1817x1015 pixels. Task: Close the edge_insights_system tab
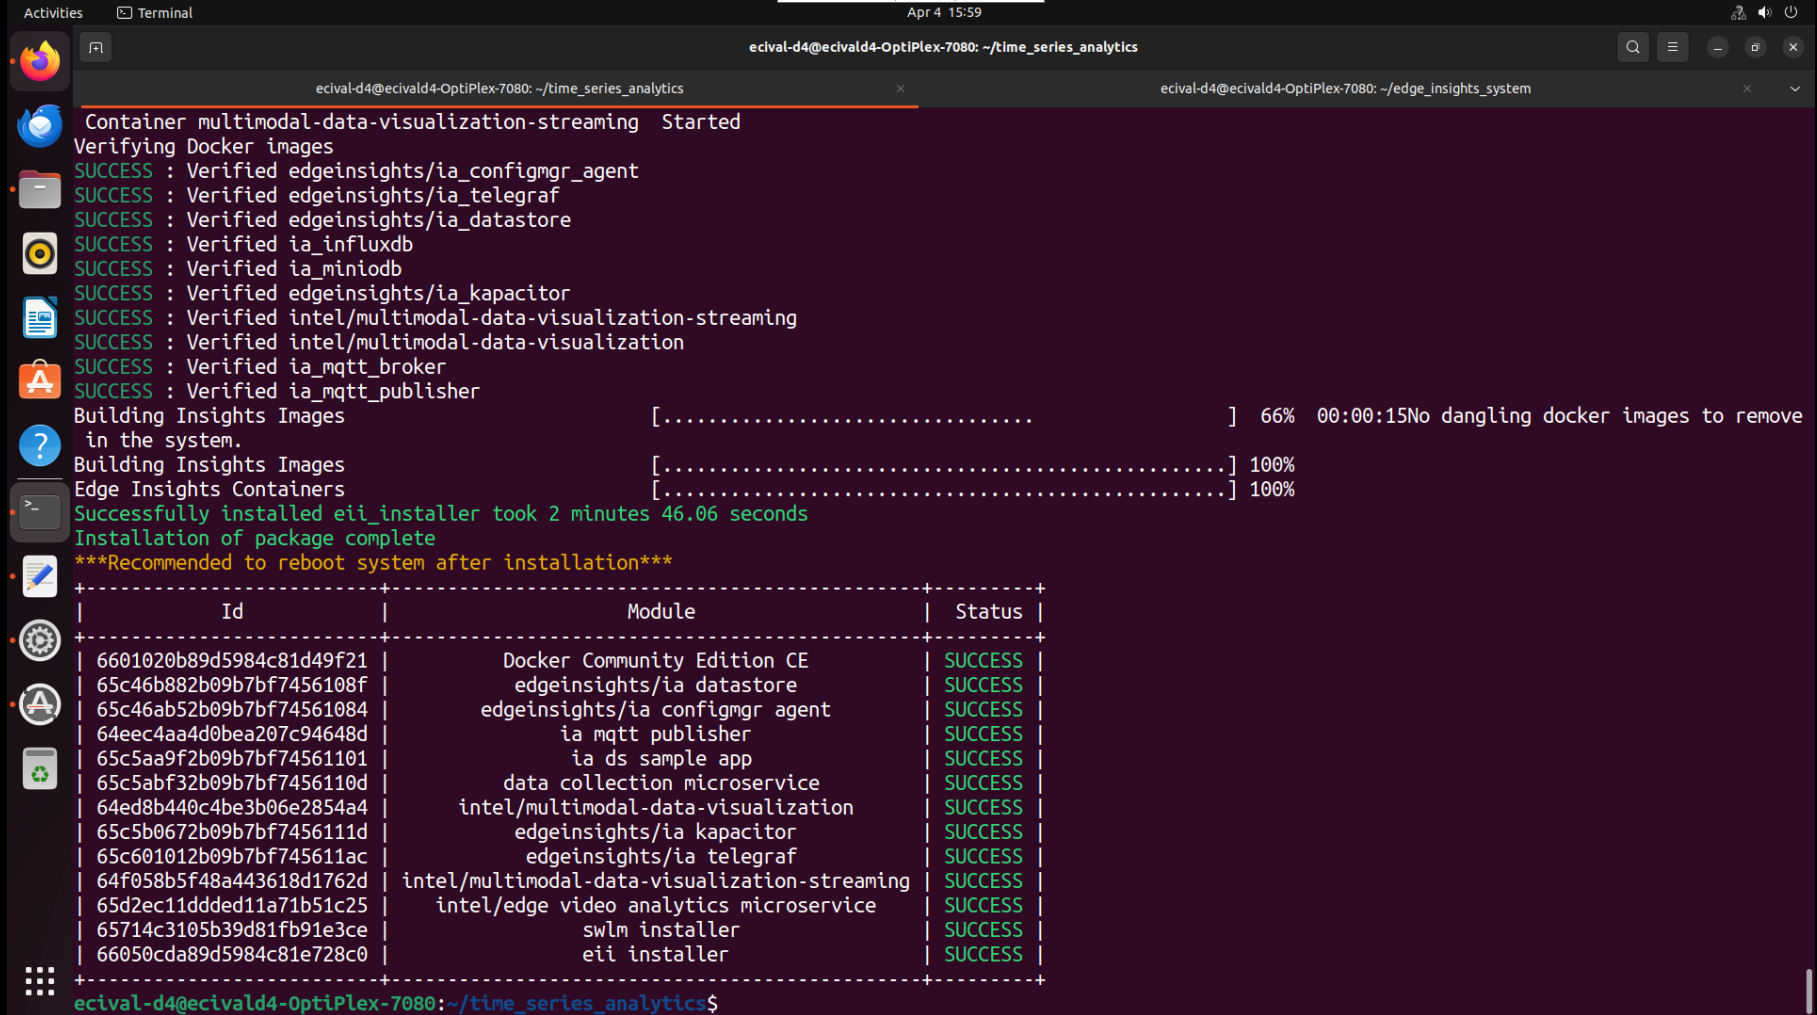coord(1747,89)
